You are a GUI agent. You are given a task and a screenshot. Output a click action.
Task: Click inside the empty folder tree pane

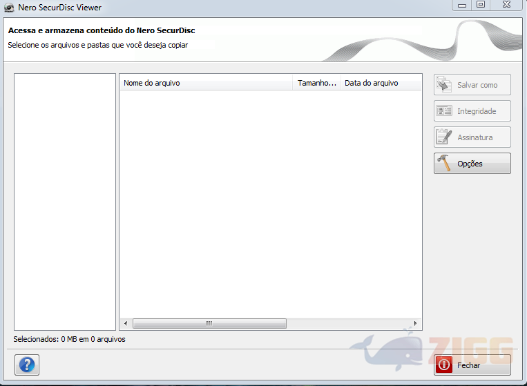click(65, 202)
